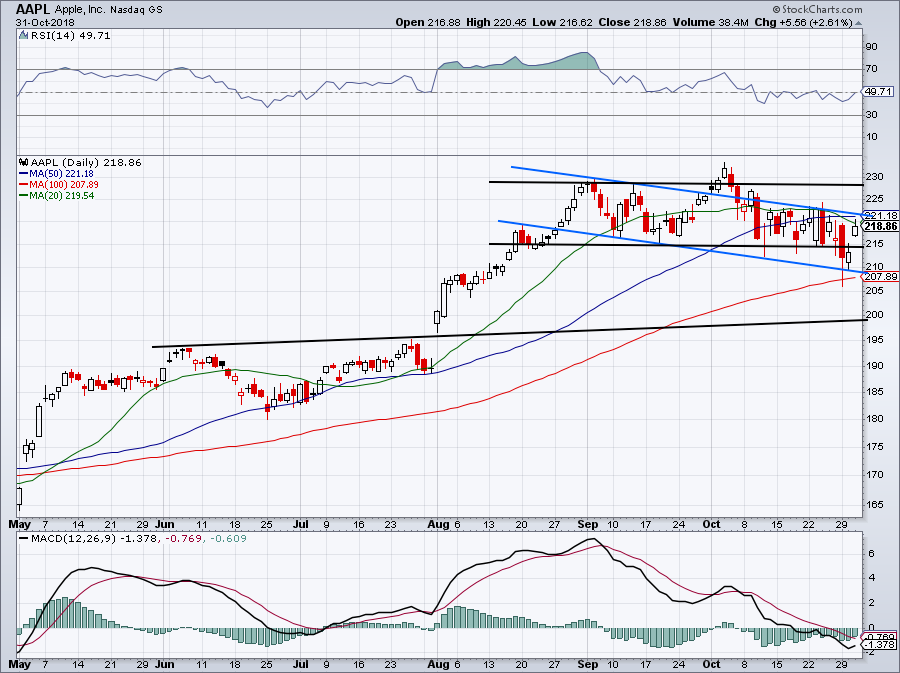Click the 200 label on the price axis
Image resolution: width=900 pixels, height=673 pixels.
874,315
